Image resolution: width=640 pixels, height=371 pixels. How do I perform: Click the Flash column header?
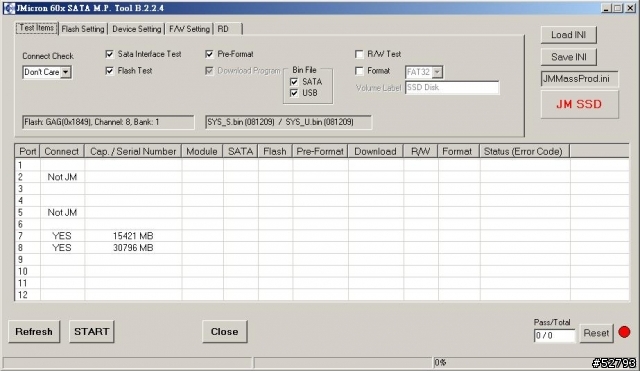coord(275,151)
